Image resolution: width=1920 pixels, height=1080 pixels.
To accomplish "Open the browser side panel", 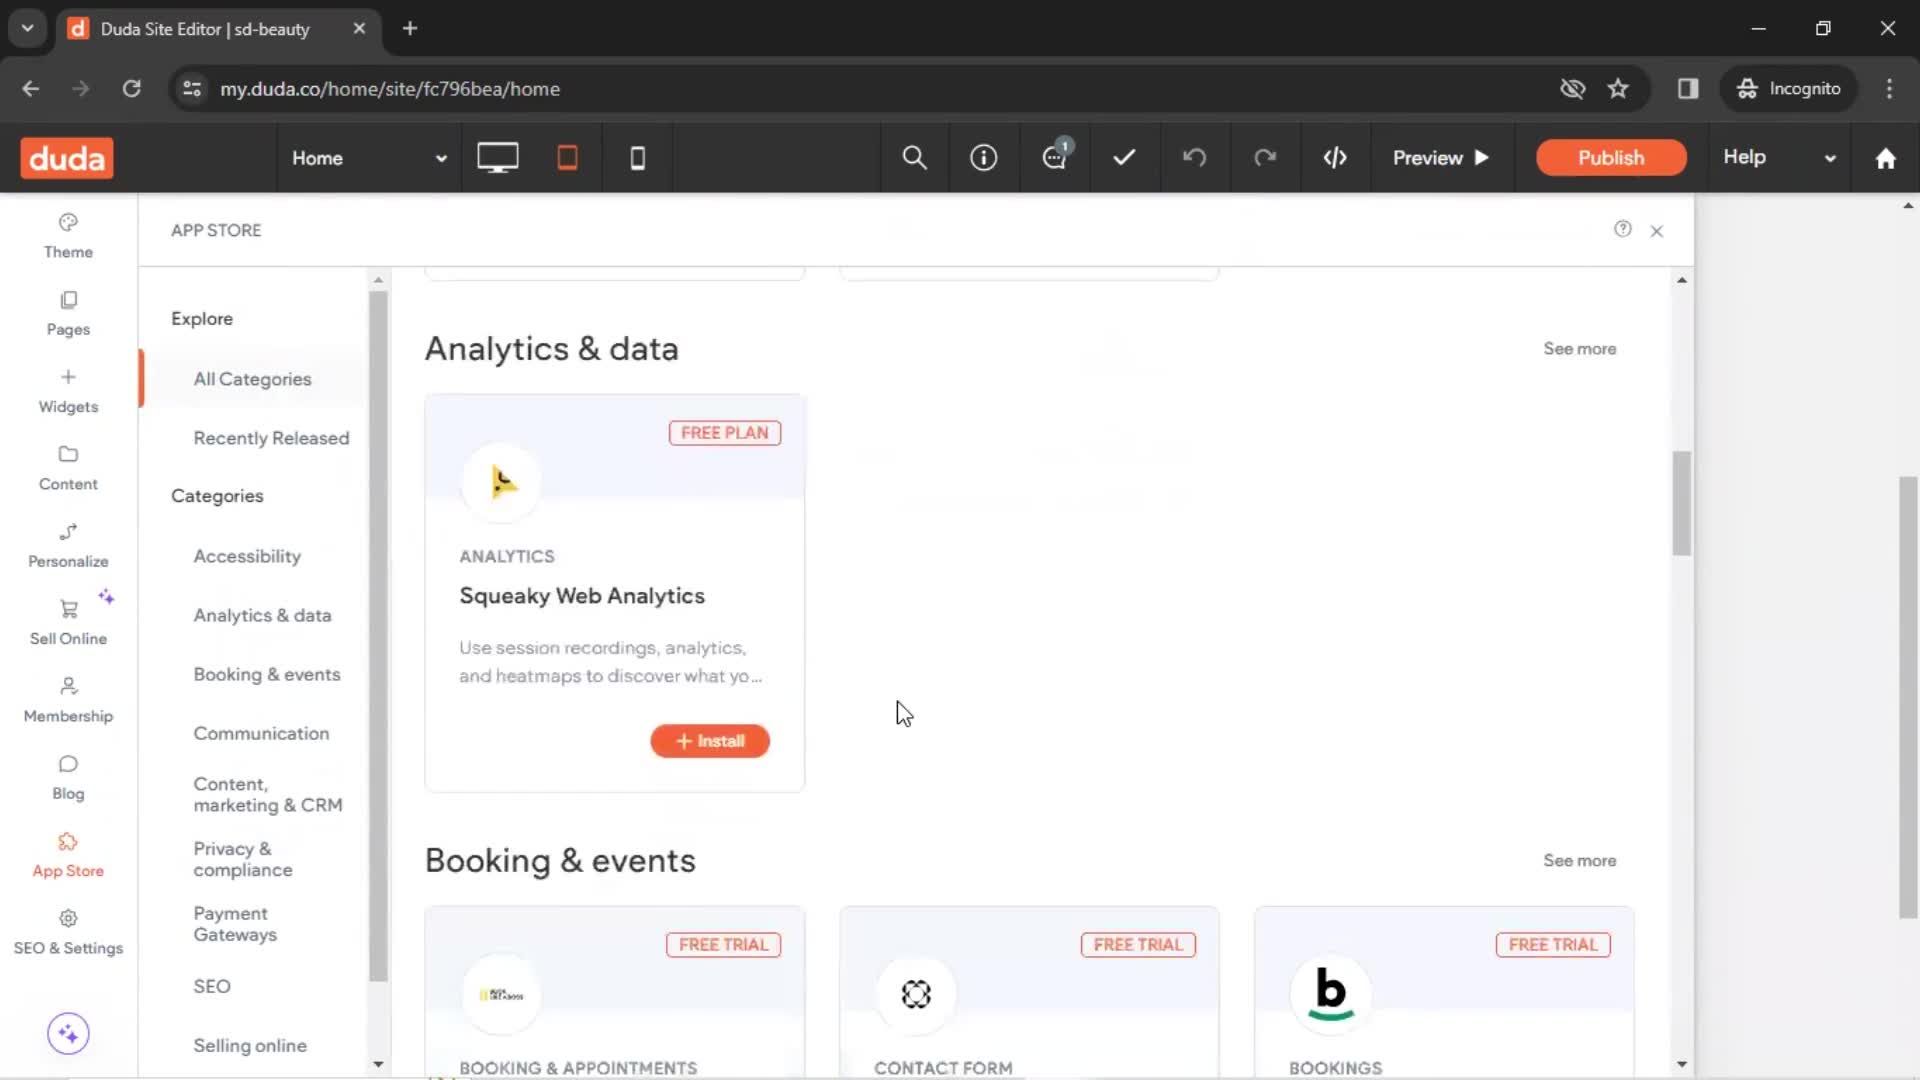I will coord(1688,89).
